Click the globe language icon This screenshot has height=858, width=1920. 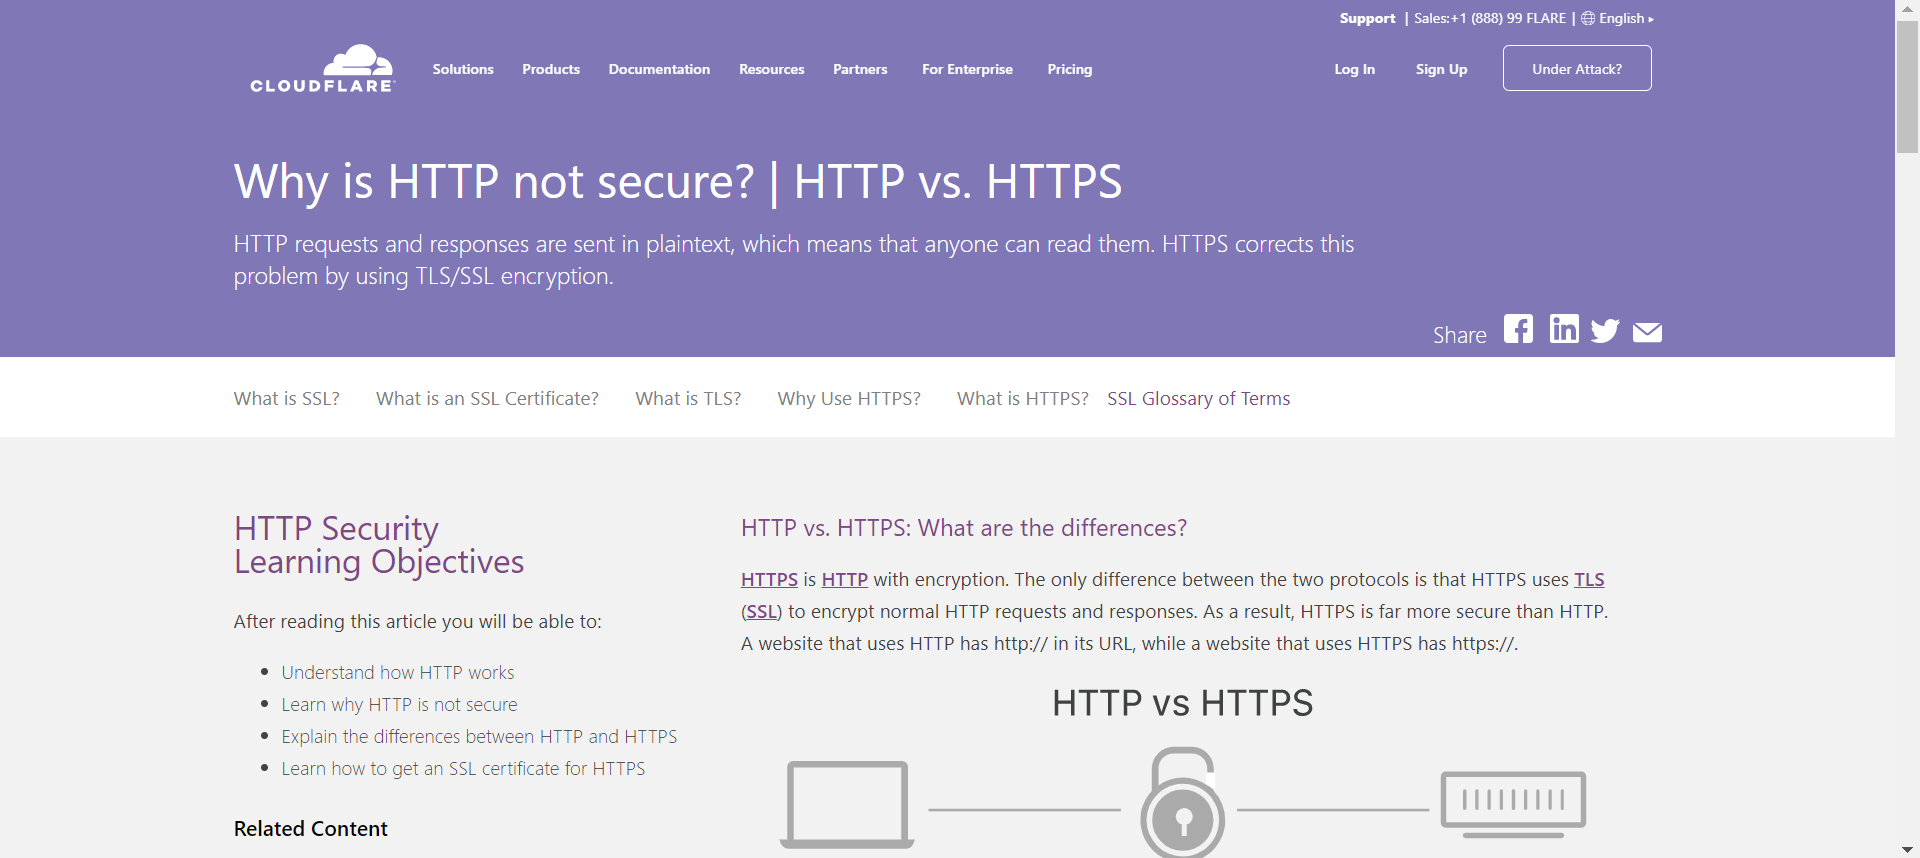(1588, 18)
